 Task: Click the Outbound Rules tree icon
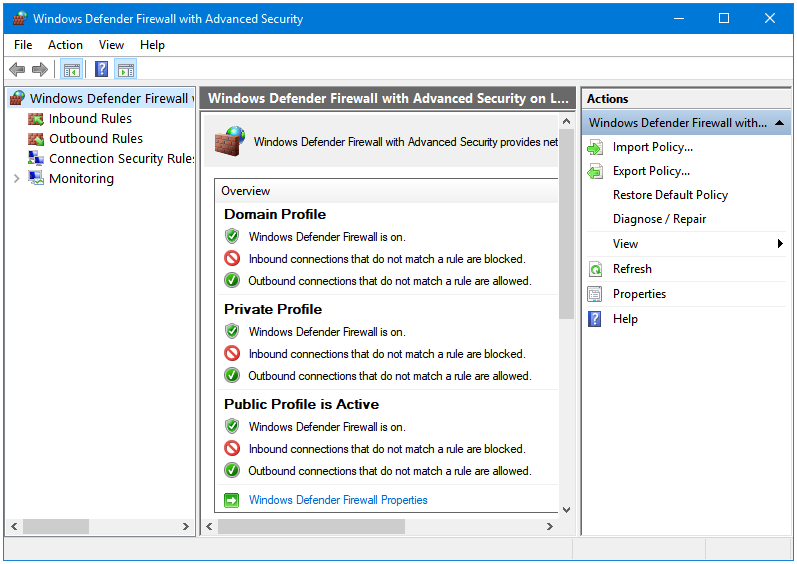(36, 139)
